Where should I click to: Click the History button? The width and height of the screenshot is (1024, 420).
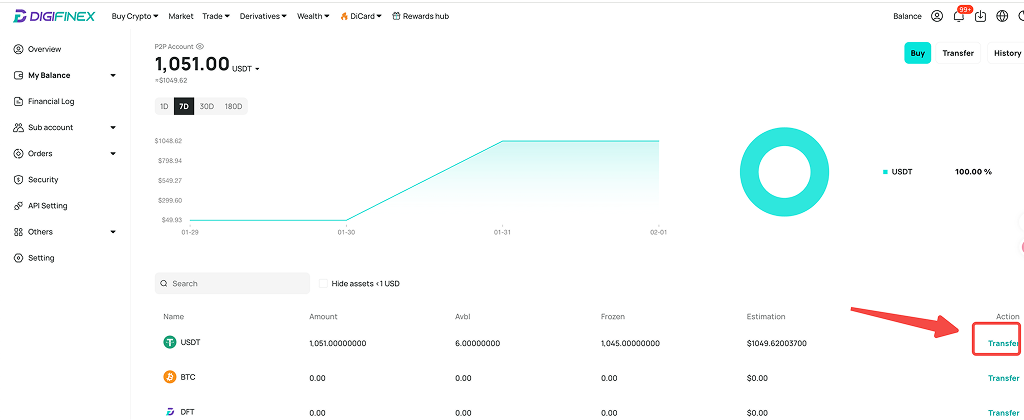coord(1006,53)
